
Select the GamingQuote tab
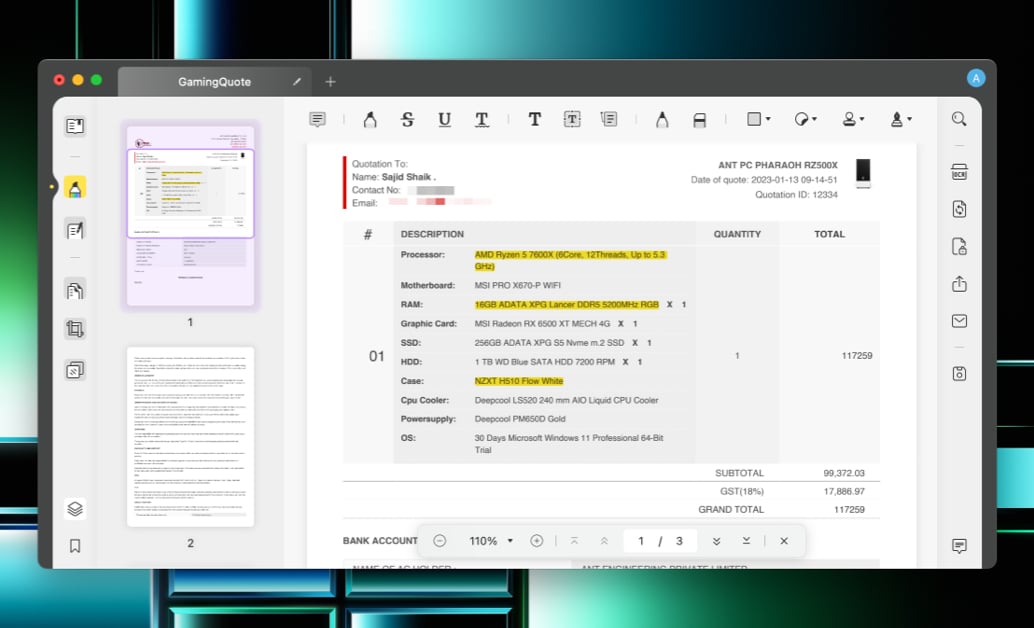click(x=214, y=82)
